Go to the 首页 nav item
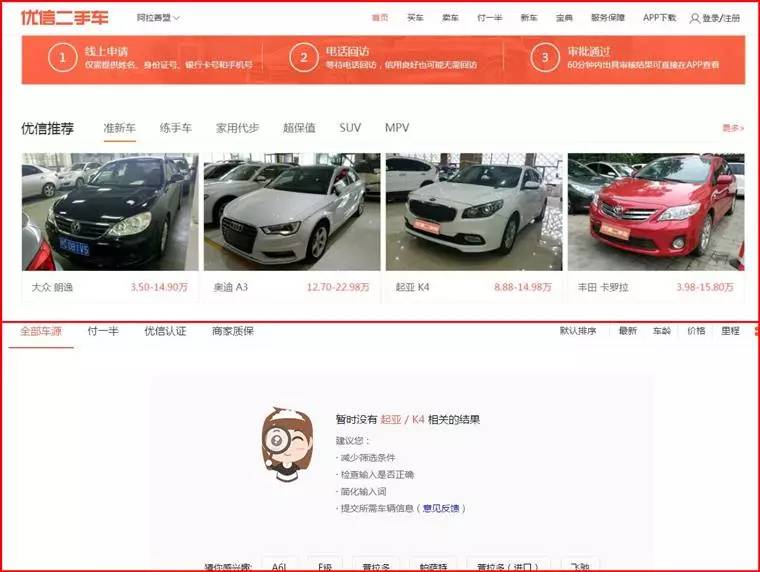Viewport: 760px width, 572px height. pyautogui.click(x=380, y=18)
